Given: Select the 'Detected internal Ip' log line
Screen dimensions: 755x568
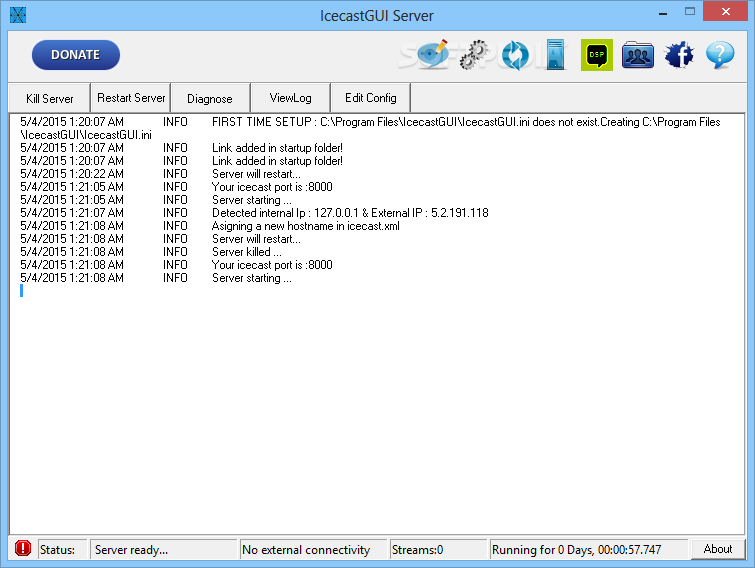Looking at the screenshot, I should coord(254,213).
